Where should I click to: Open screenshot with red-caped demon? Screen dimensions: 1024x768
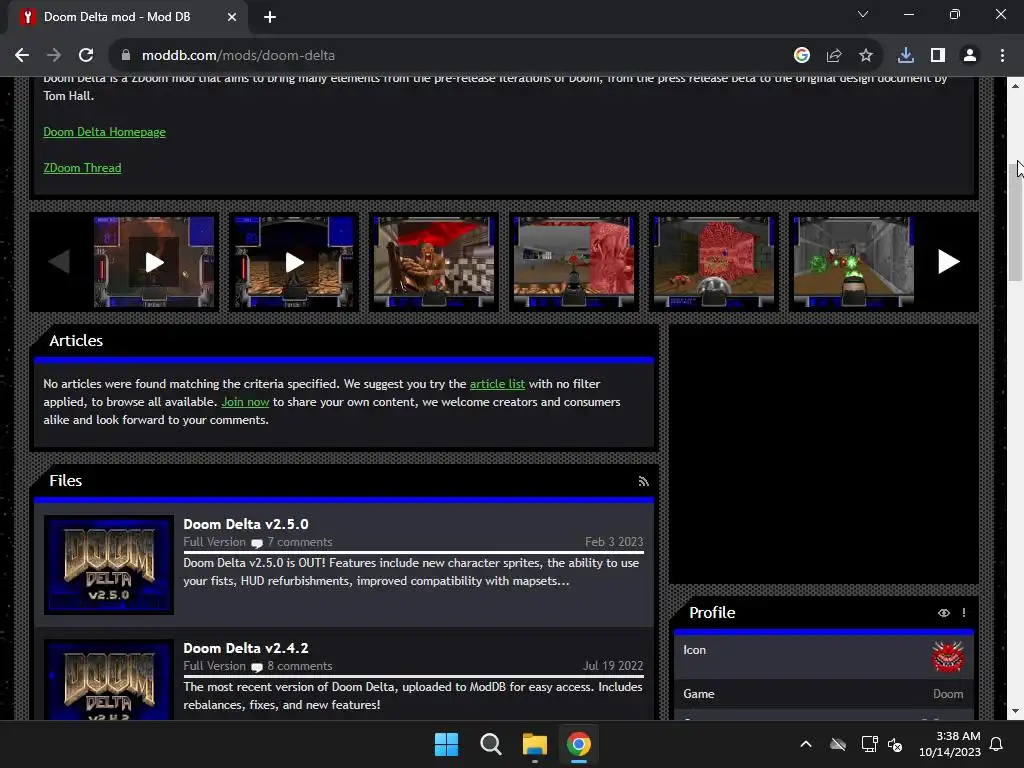(x=434, y=262)
